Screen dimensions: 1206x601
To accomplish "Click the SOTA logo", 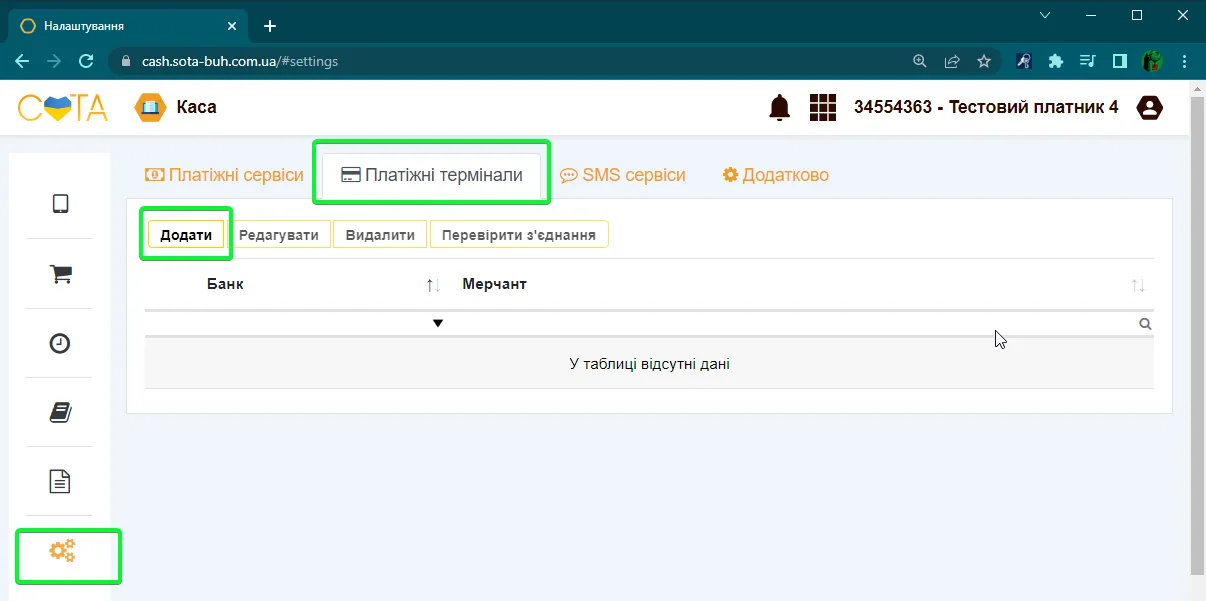I will point(63,107).
